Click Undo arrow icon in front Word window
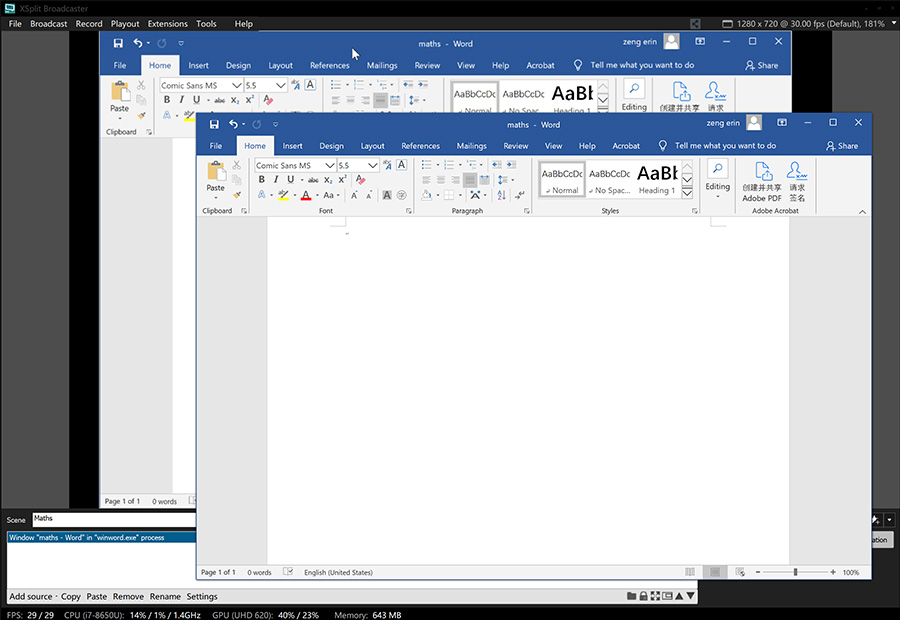Screen dimensions: 900x620 pyautogui.click(x=233, y=124)
